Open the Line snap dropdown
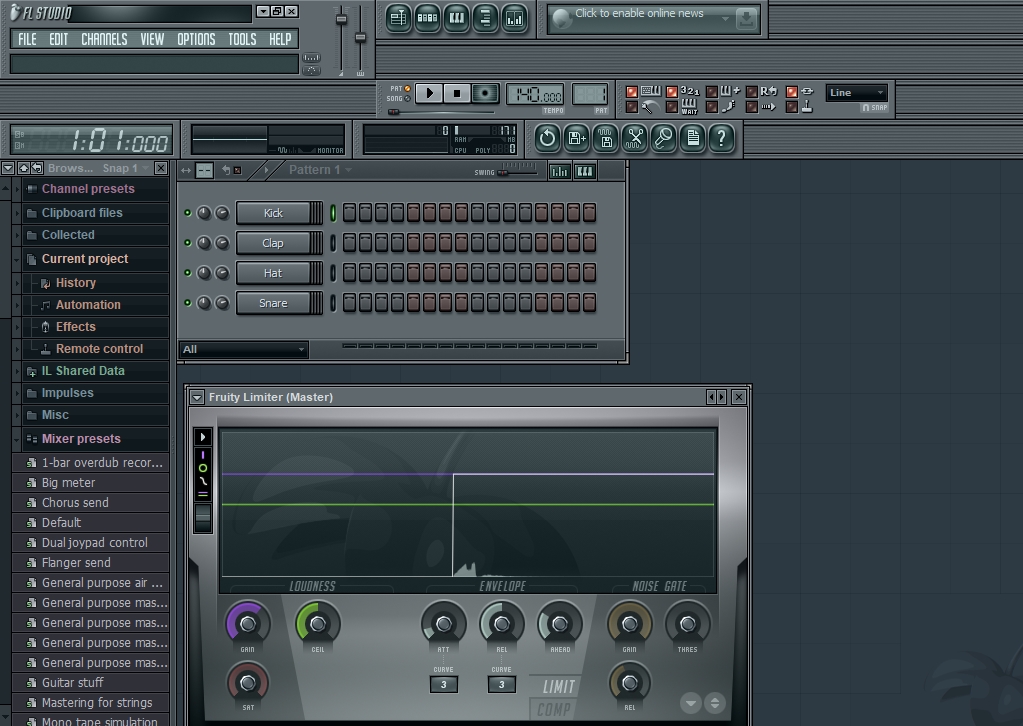This screenshot has height=726, width=1023. pyautogui.click(x=856, y=93)
